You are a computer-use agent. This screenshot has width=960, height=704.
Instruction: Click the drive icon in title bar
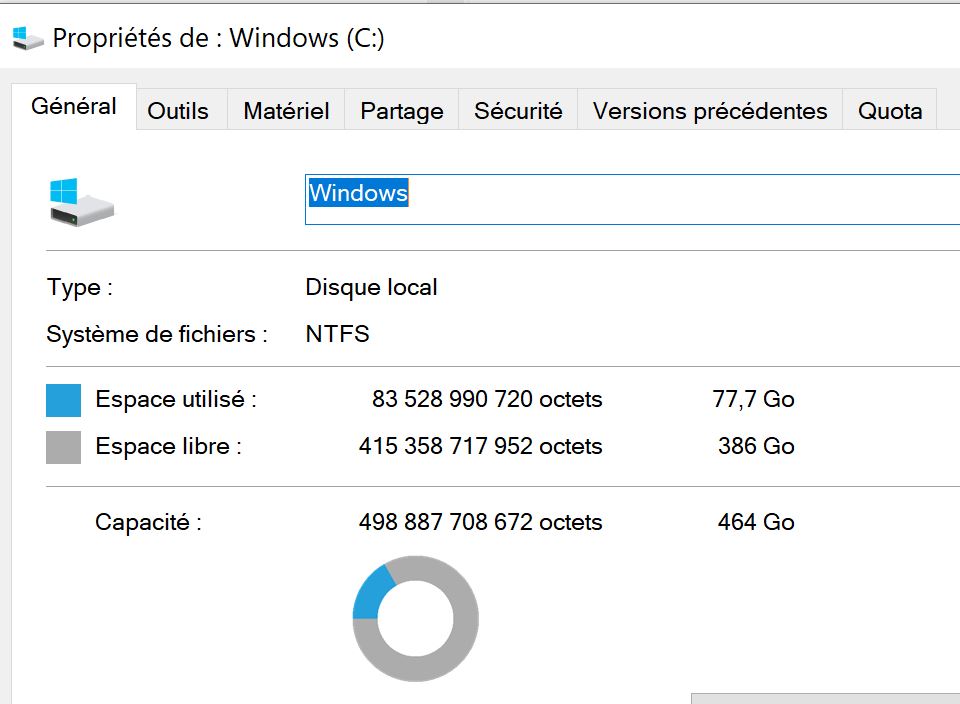click(x=27, y=39)
